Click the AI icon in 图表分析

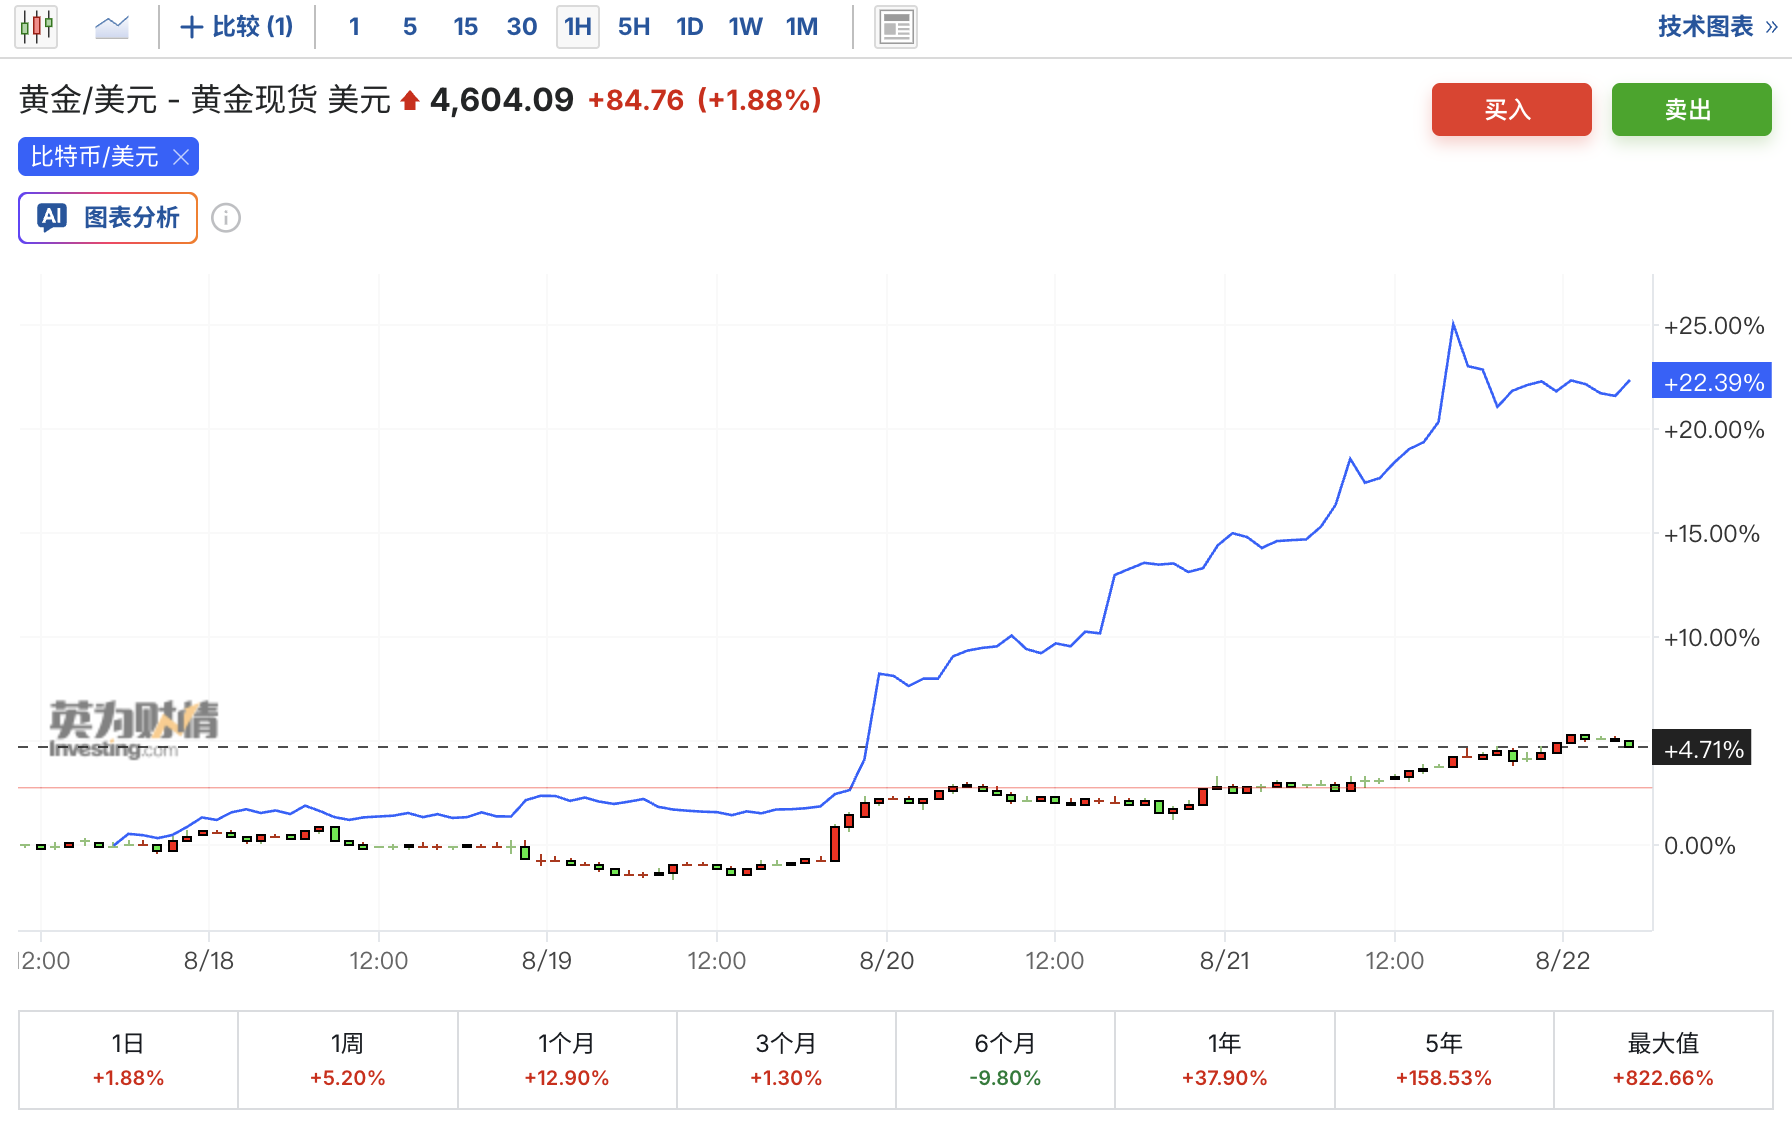[52, 217]
